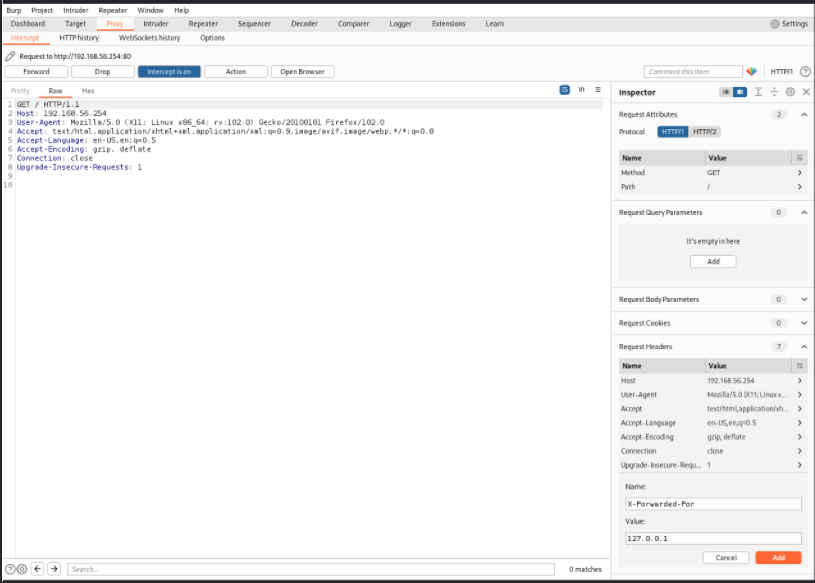Switch to the Decoder tab
The height and width of the screenshot is (583, 815).
point(305,24)
